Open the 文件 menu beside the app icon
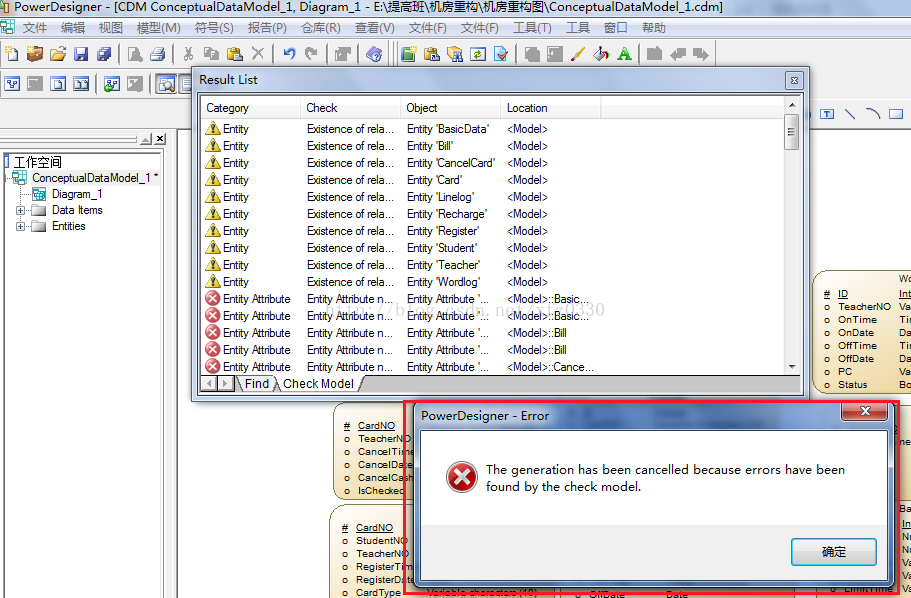 coord(34,28)
